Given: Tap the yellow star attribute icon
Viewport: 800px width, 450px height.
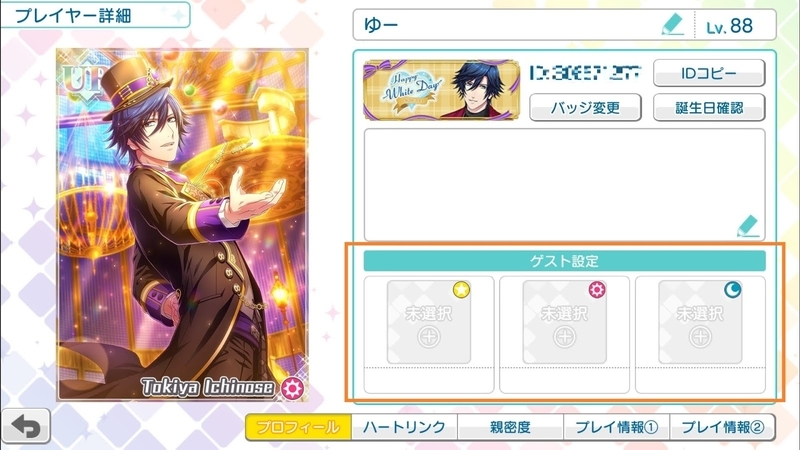Looking at the screenshot, I should coord(461,290).
